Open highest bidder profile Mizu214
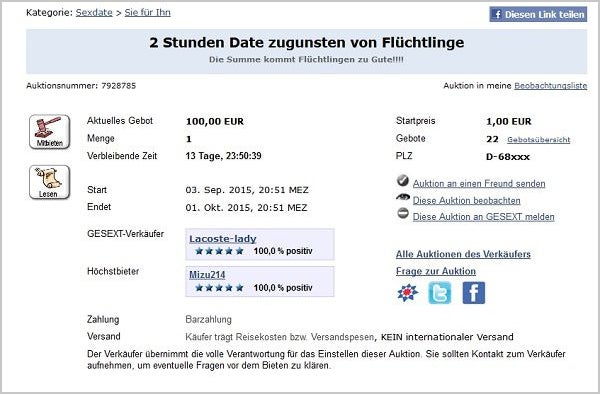 pyautogui.click(x=207, y=275)
